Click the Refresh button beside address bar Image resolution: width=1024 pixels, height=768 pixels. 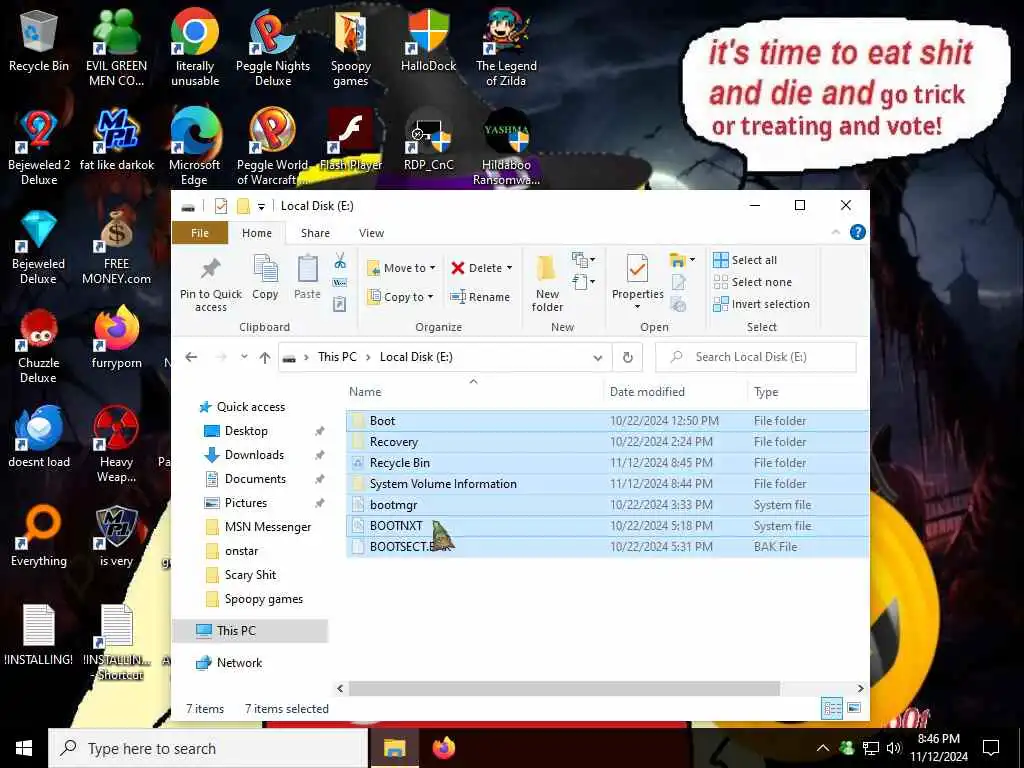coord(628,357)
